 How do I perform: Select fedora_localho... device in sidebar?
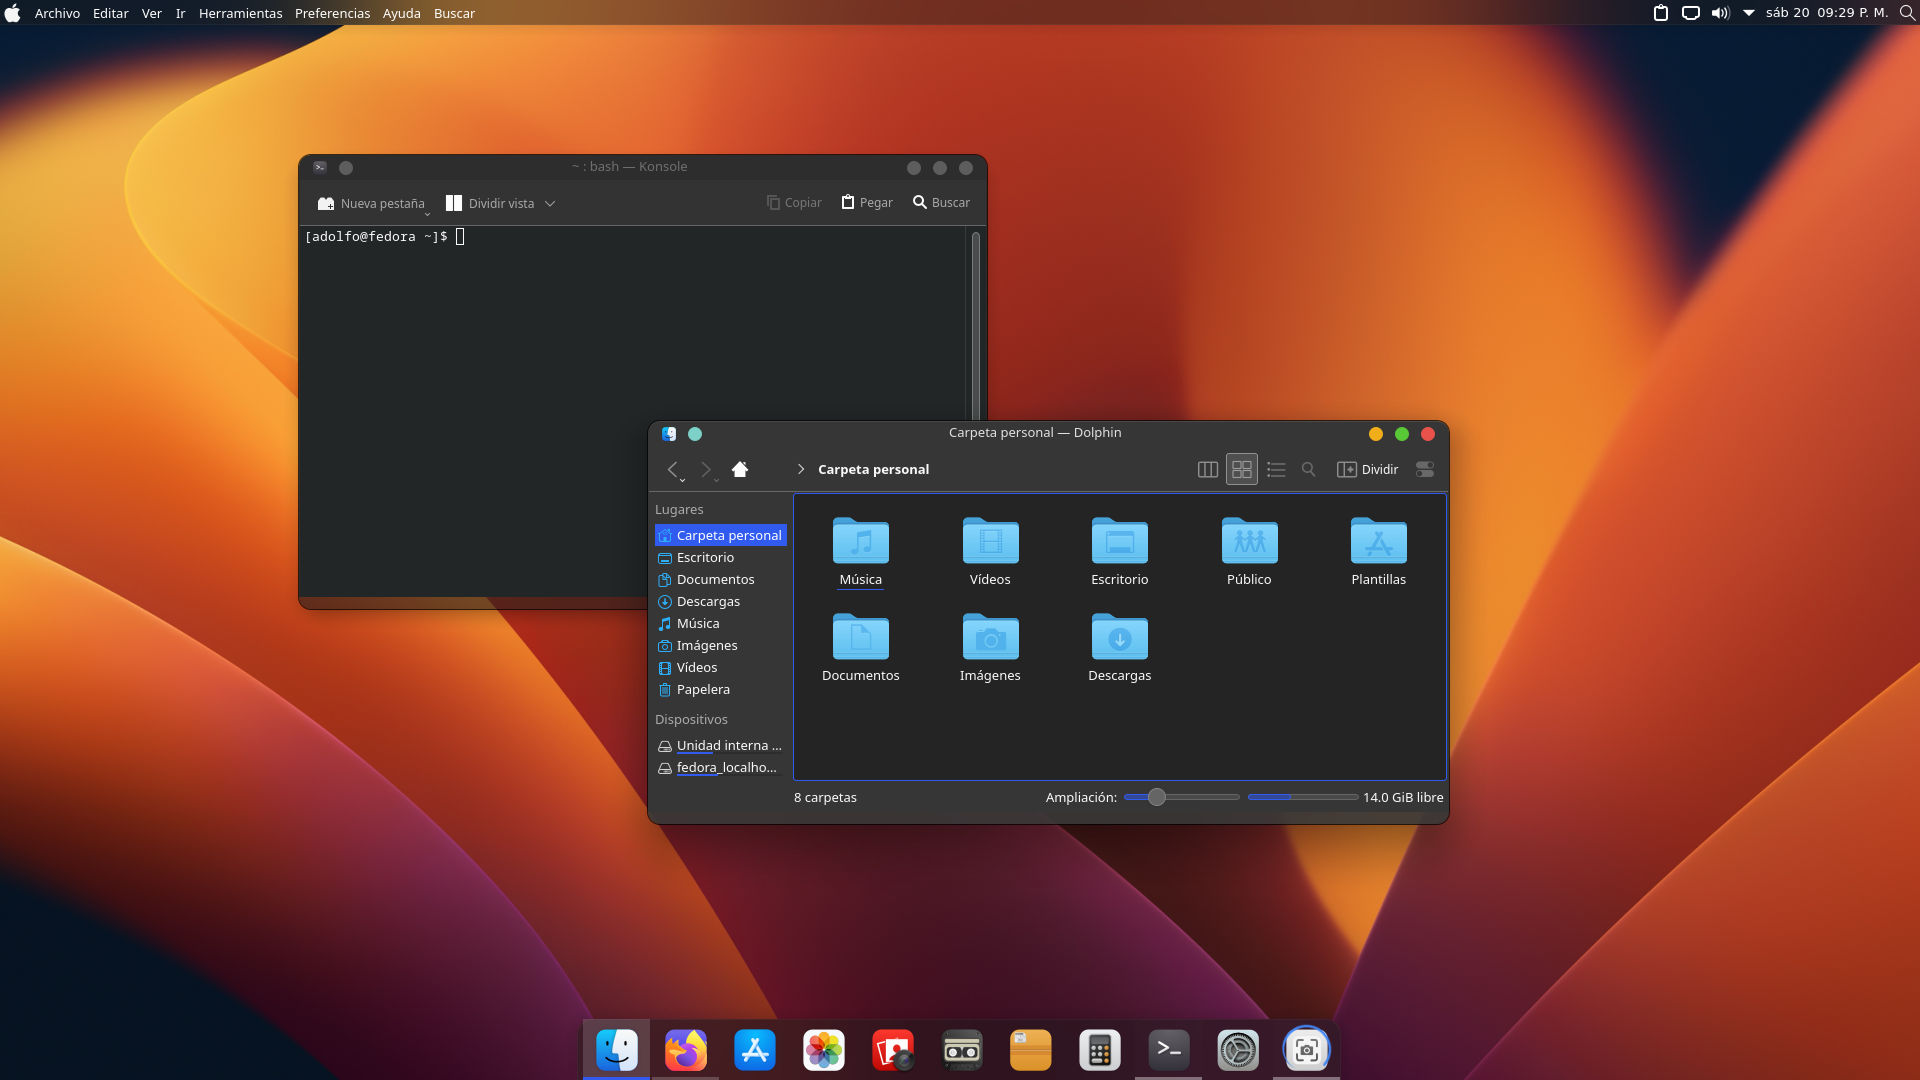click(720, 768)
